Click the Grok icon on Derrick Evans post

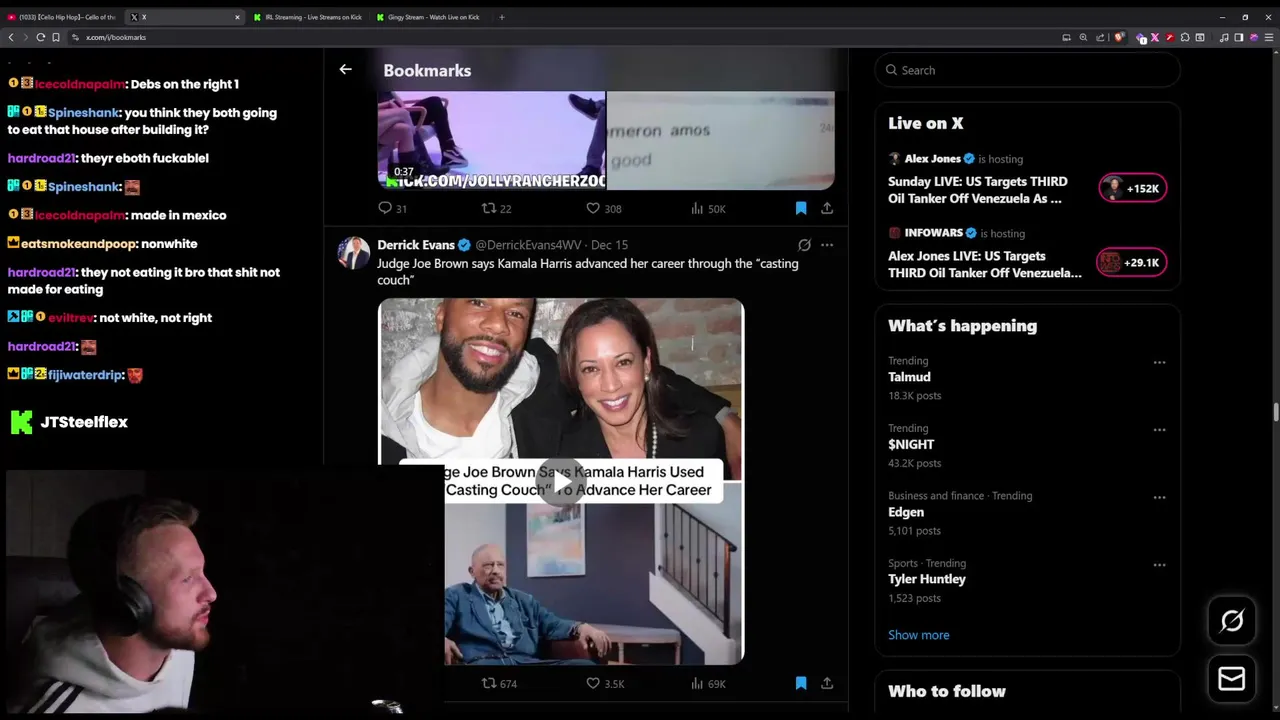pyautogui.click(x=804, y=245)
